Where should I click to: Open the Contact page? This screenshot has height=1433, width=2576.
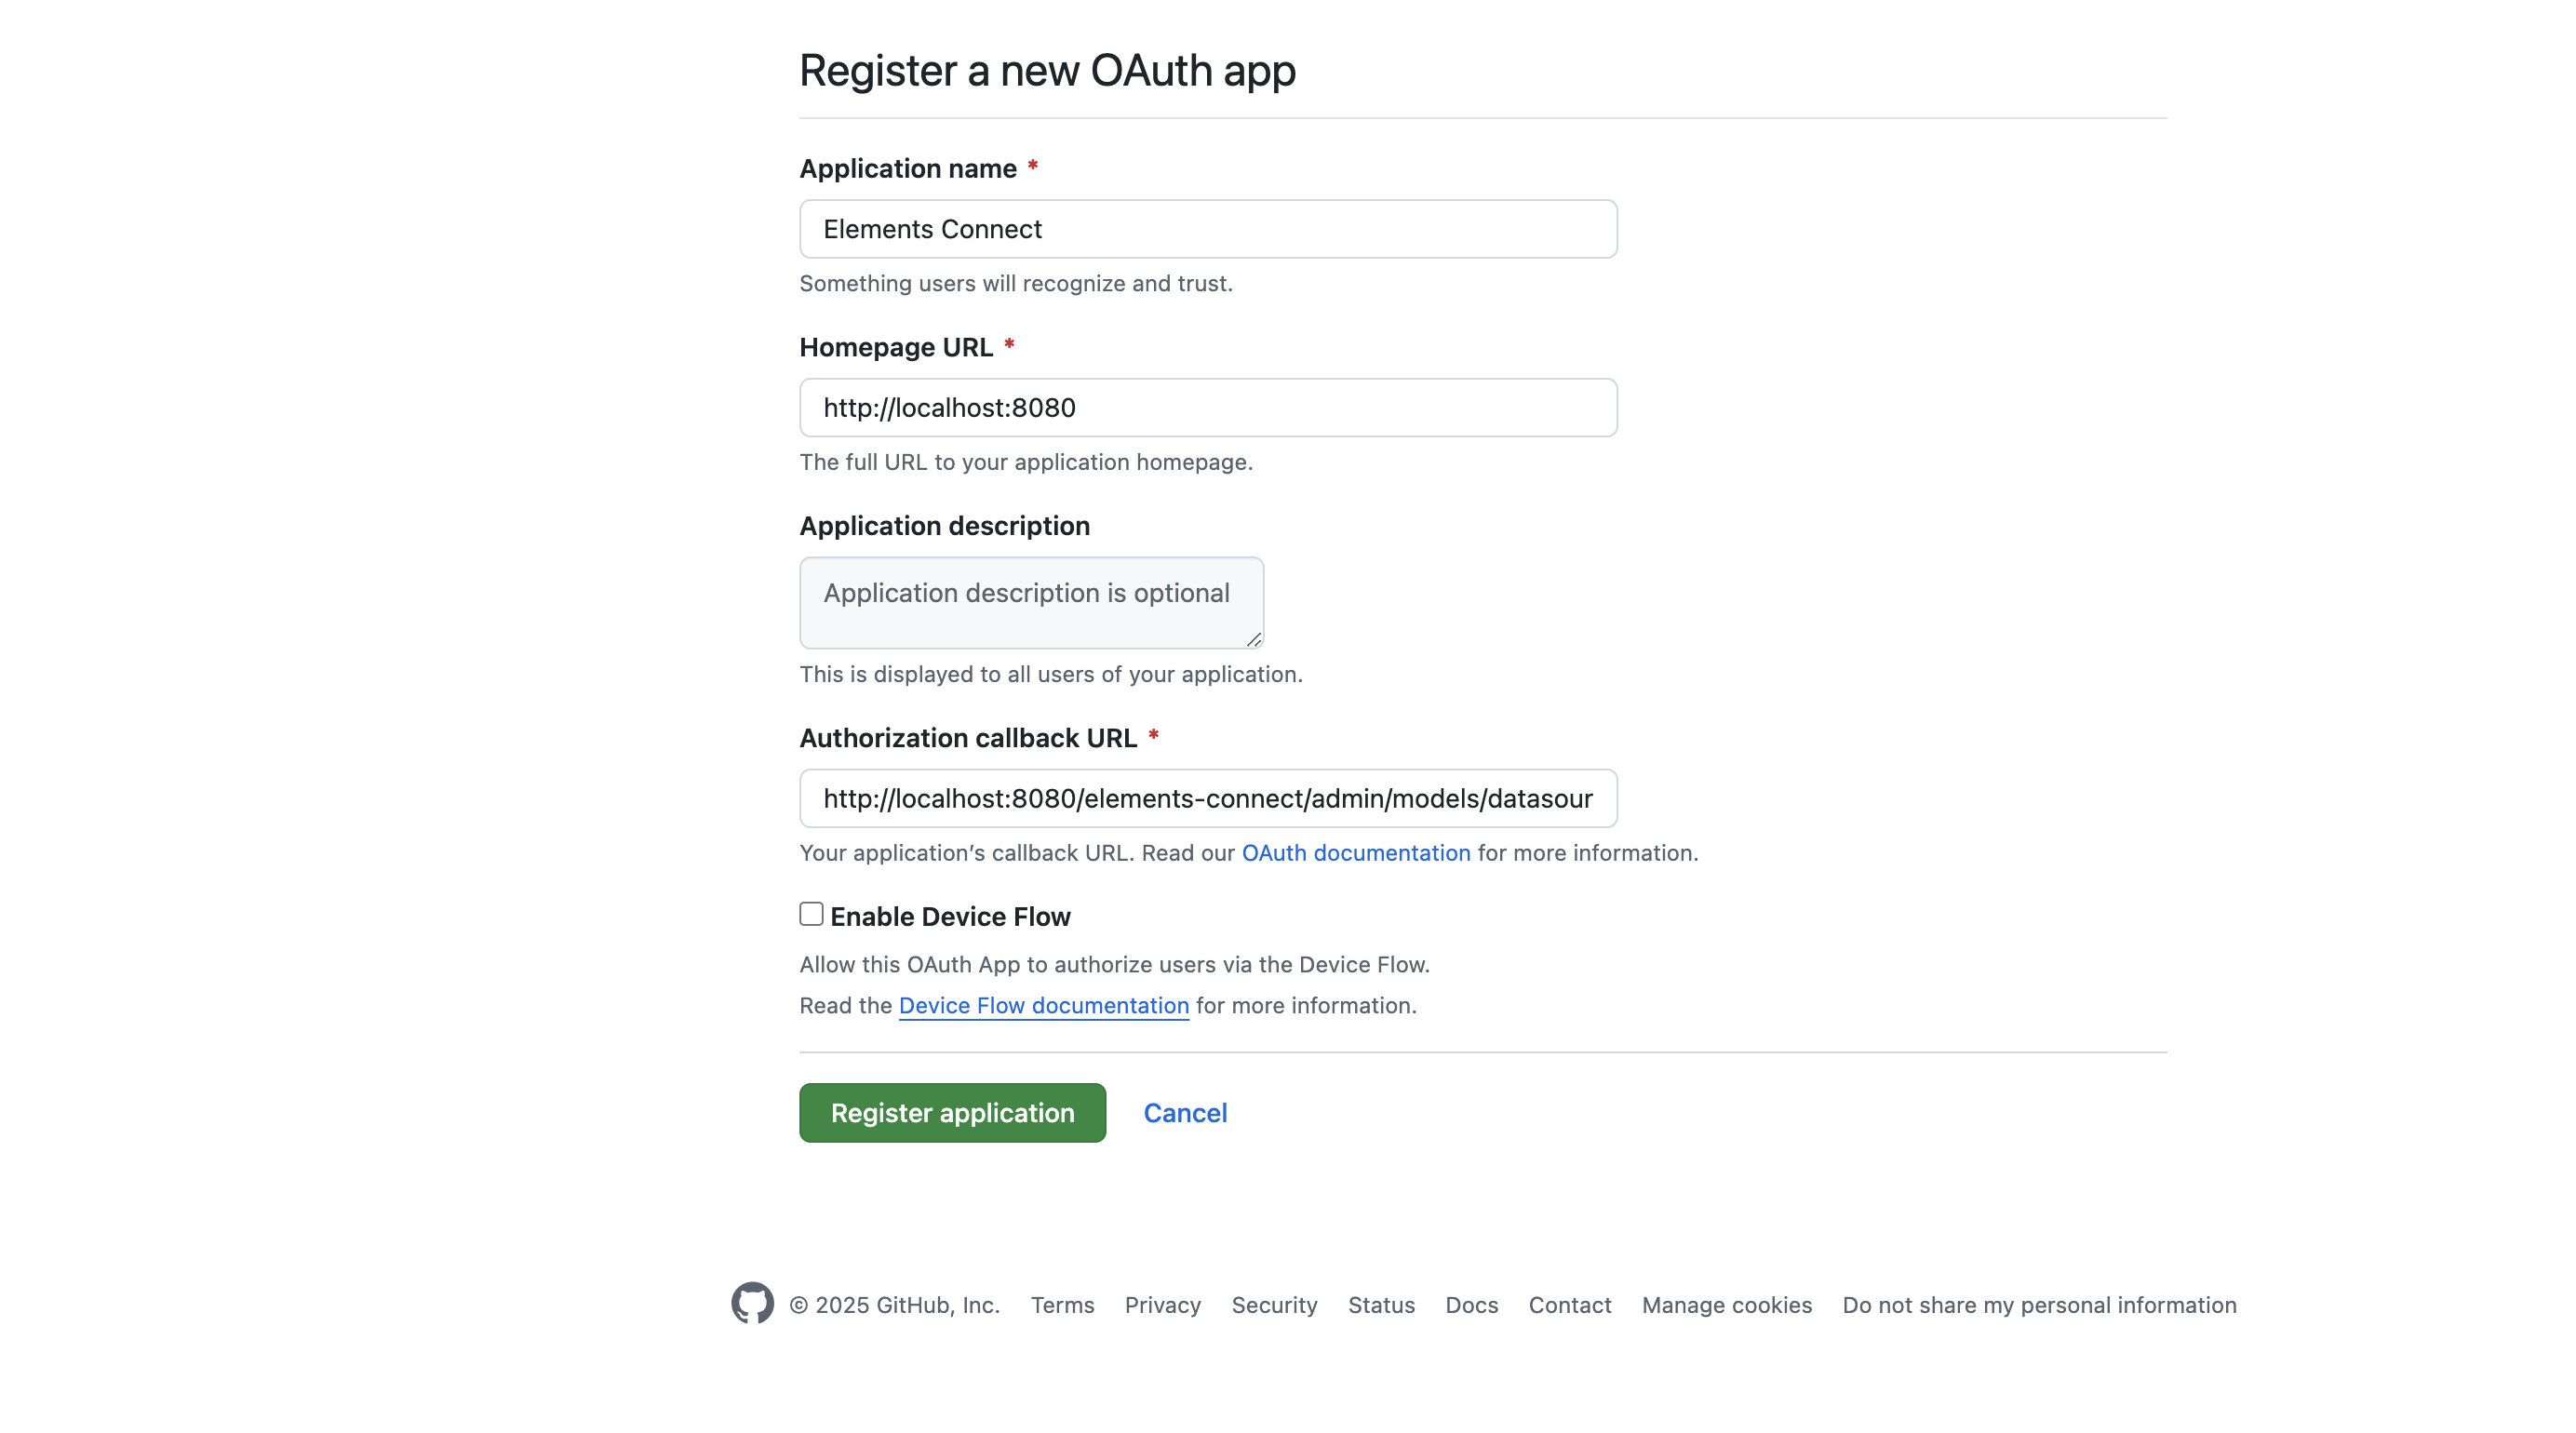coord(1568,1305)
